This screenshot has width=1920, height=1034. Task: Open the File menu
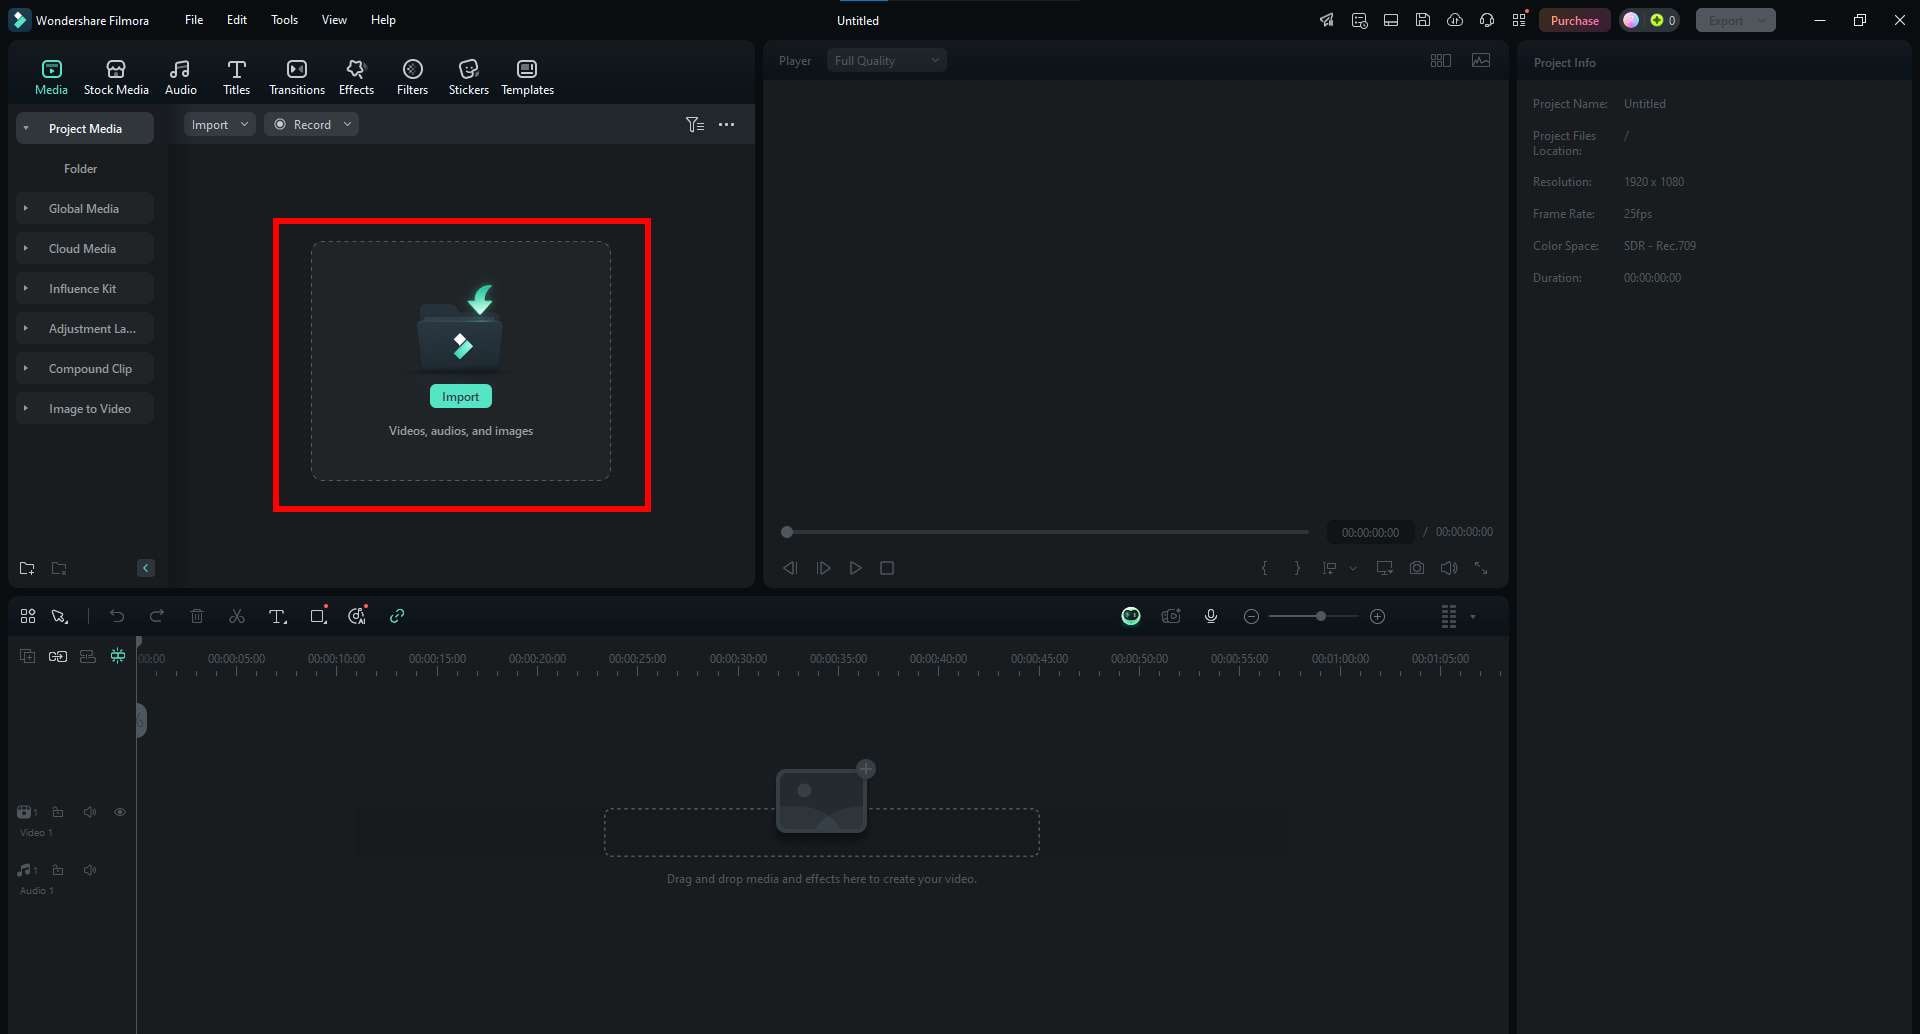[194, 20]
